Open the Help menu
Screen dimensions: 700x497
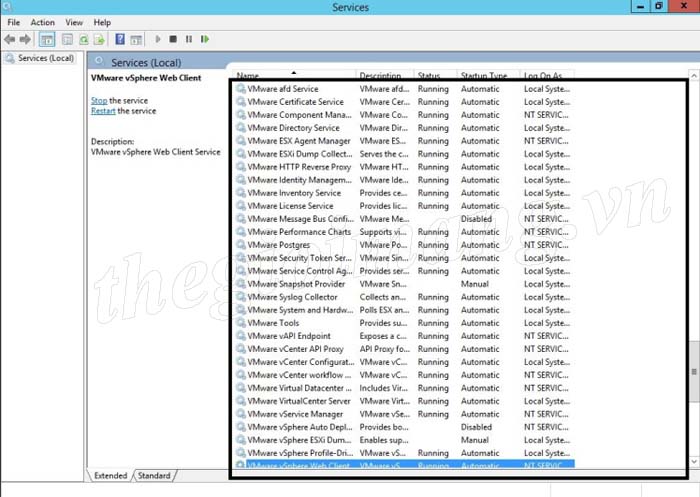coord(102,22)
